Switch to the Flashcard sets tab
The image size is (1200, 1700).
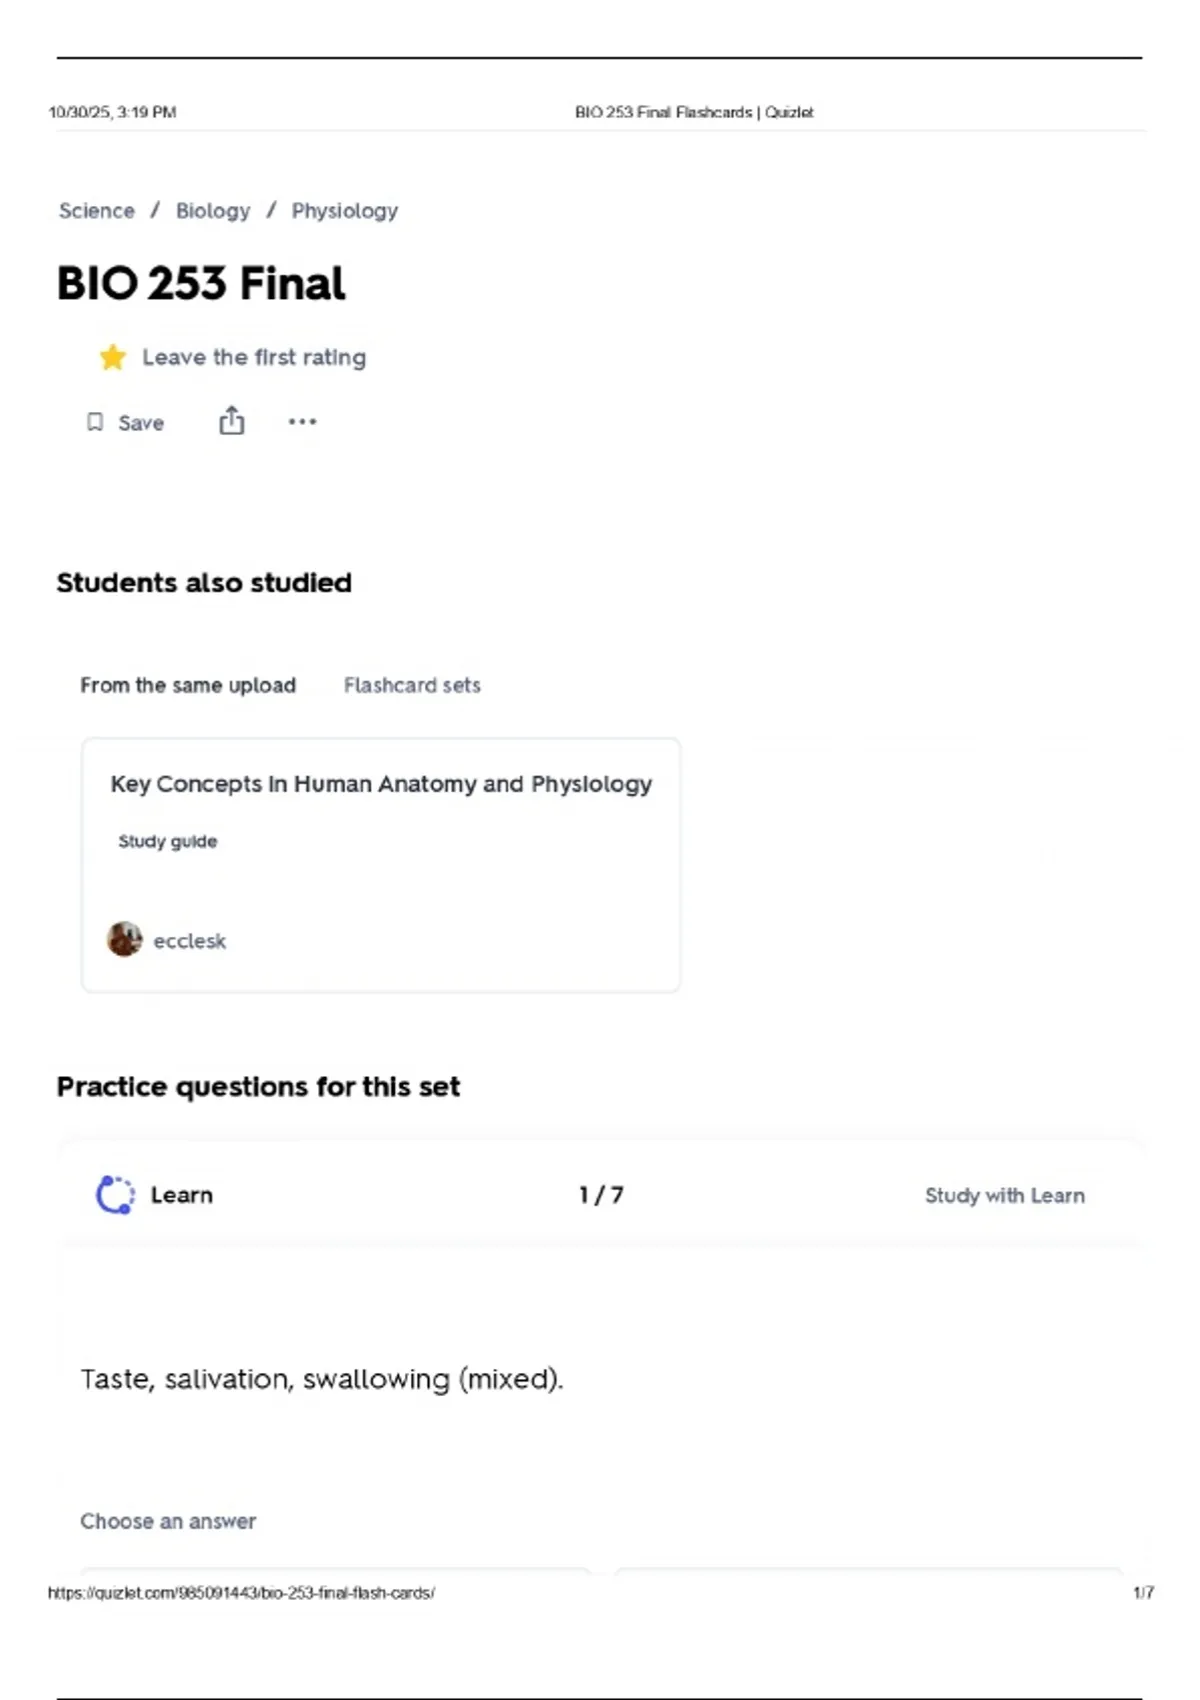(412, 685)
